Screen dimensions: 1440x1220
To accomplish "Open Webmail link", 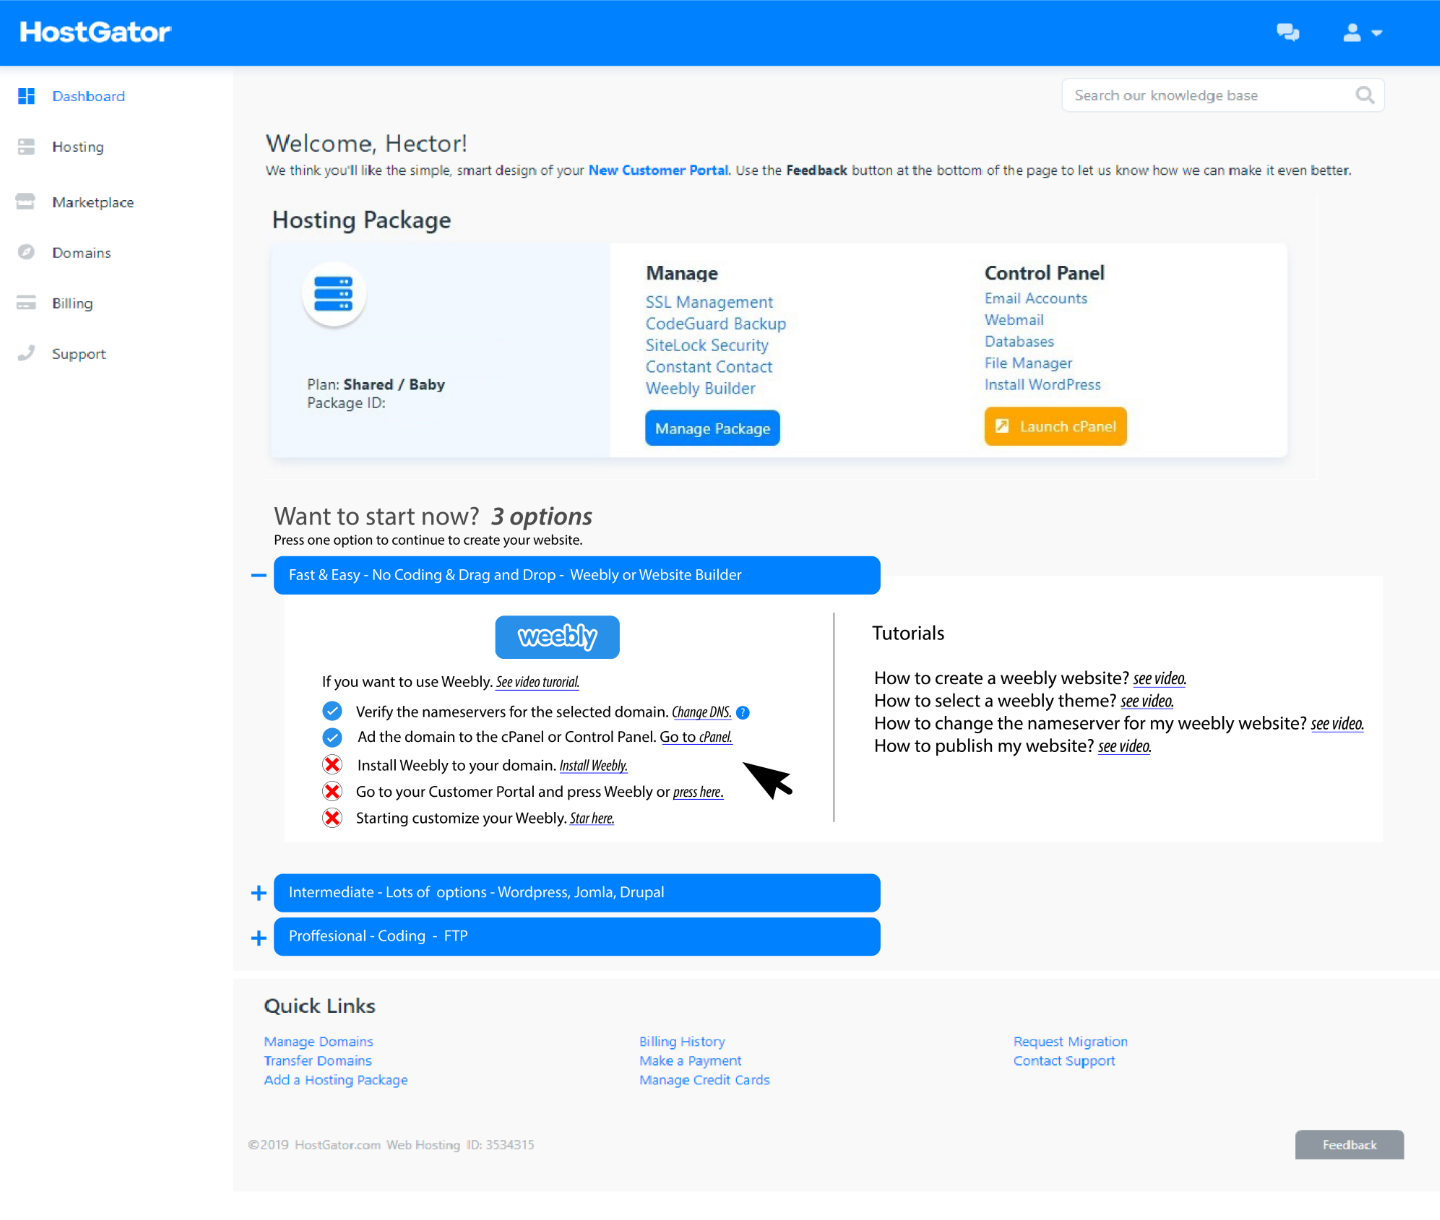I will 1014,320.
